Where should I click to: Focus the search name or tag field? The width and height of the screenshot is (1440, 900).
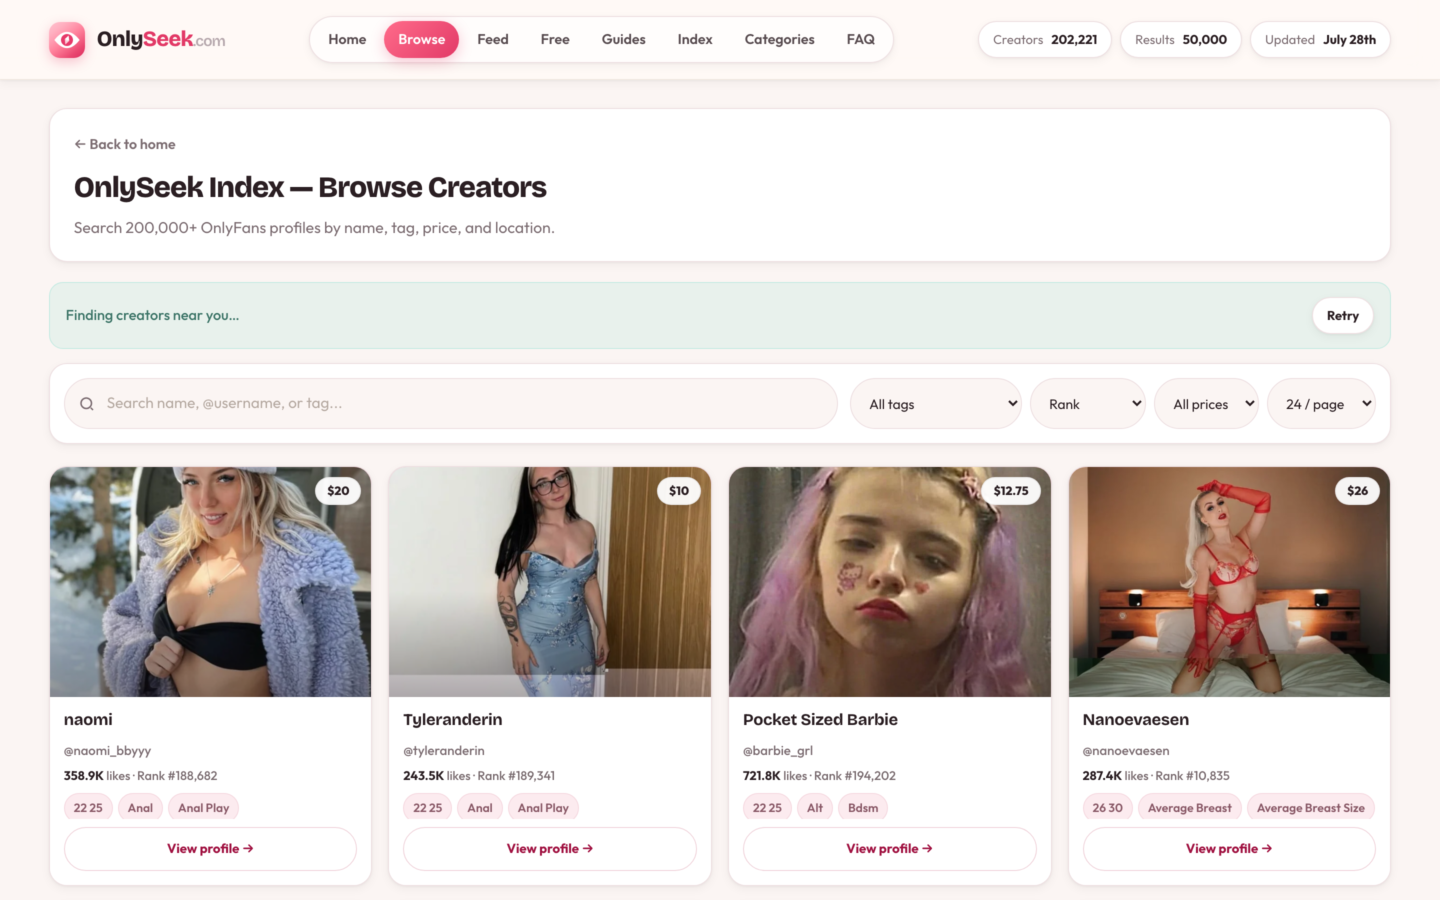(x=451, y=404)
